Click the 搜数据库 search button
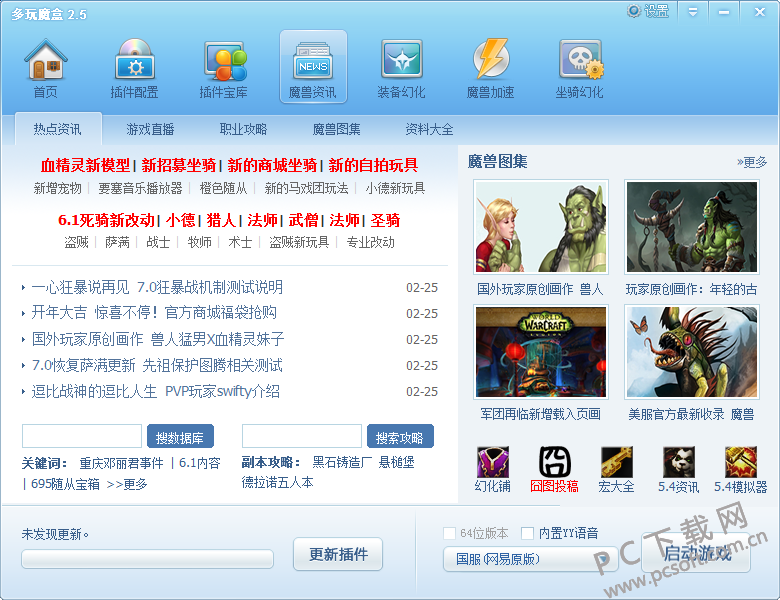This screenshot has height=600, width=780. [x=180, y=438]
